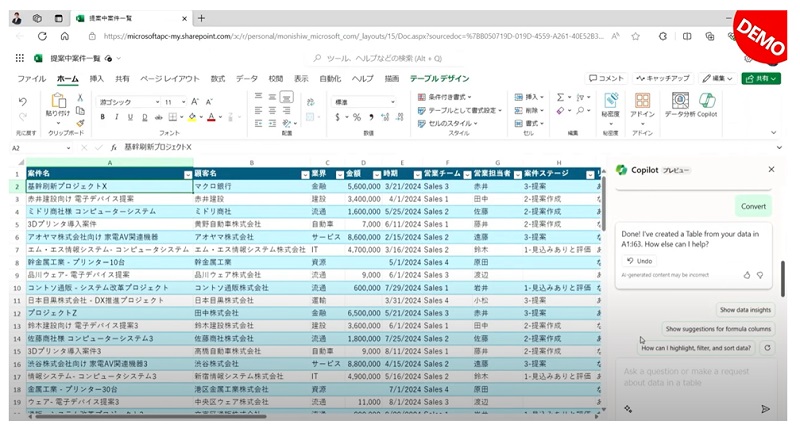Toggle Double Underline formatting
Image resolution: width=800 pixels, height=430 pixels.
(144, 117)
